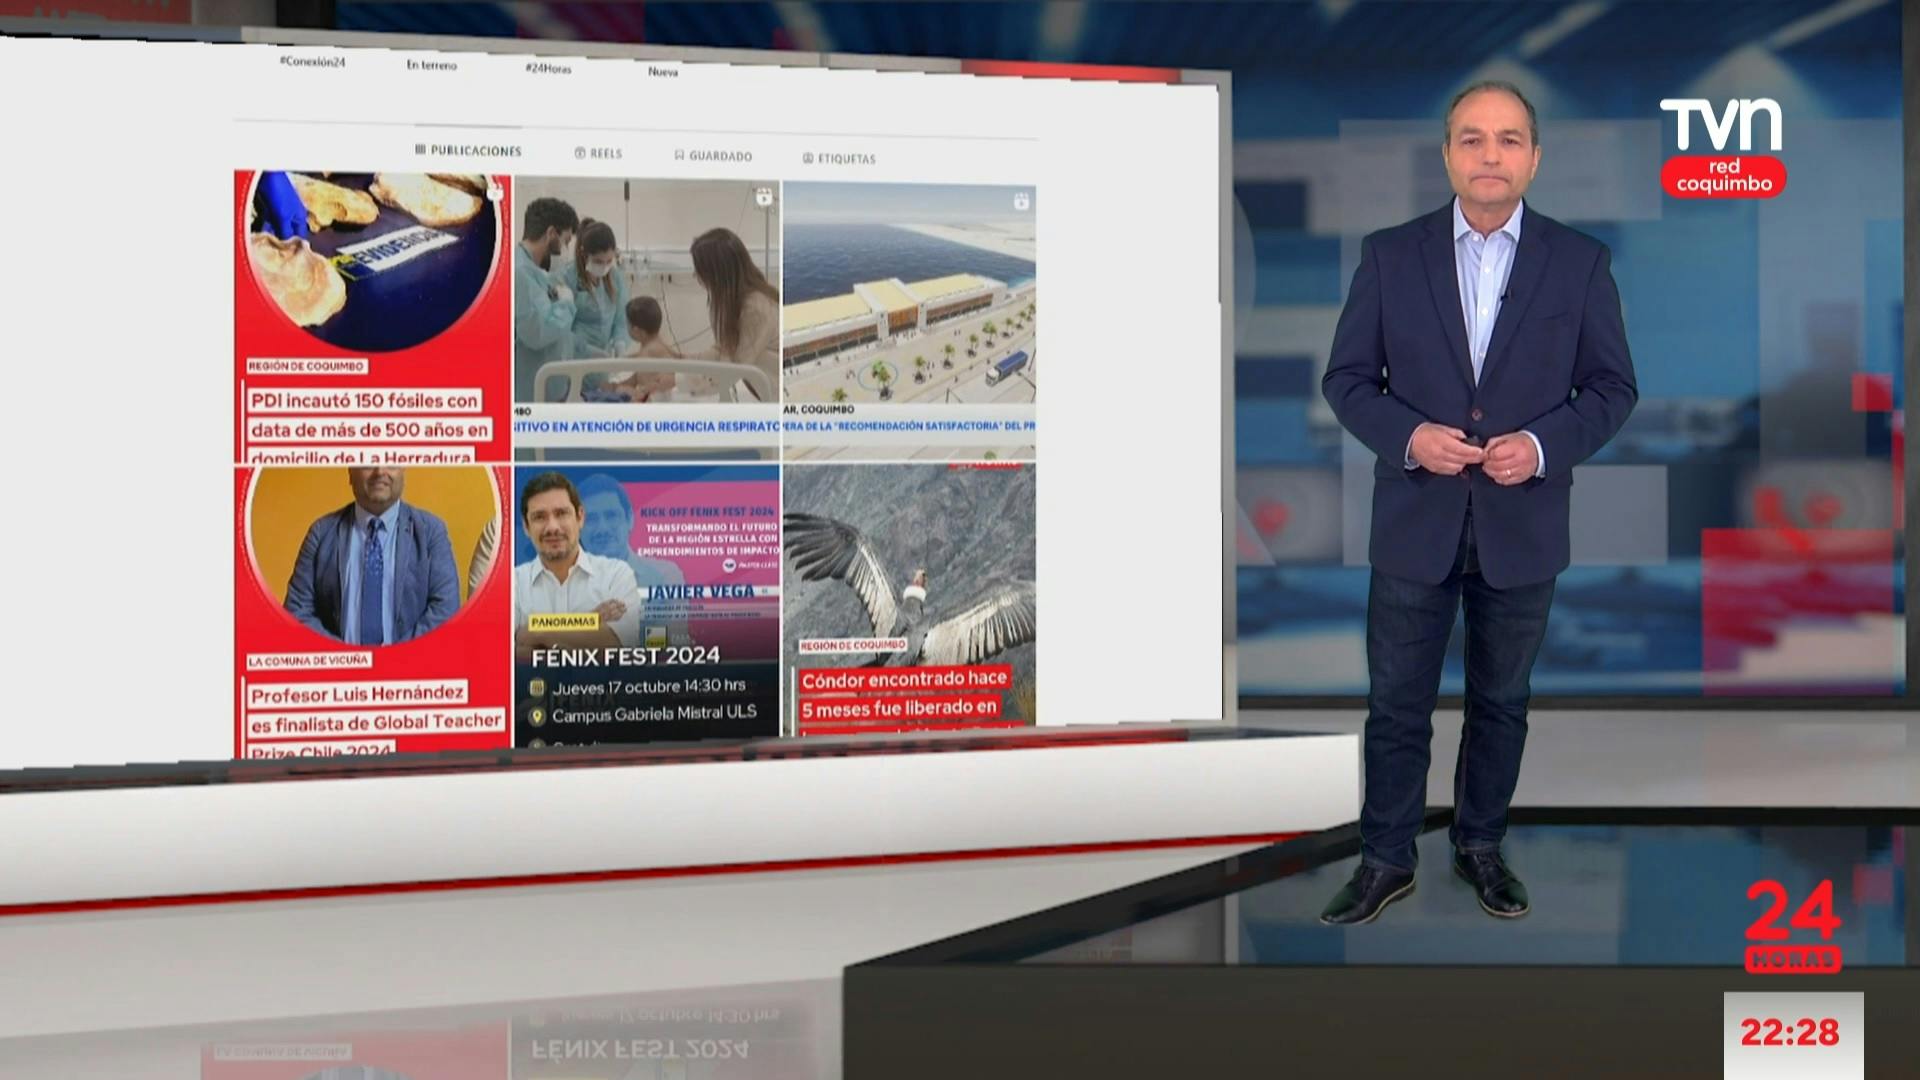Viewport: 1920px width, 1080px height.
Task: Open the Fénix Fest 2024 post
Action: click(x=647, y=605)
